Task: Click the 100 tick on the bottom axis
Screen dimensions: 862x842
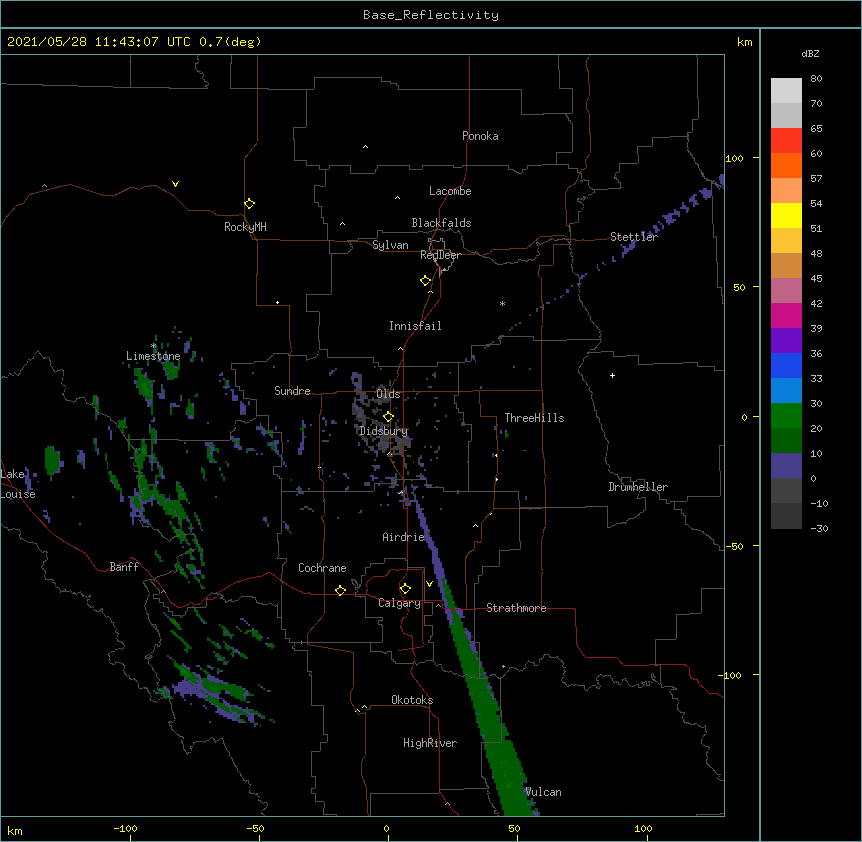Action: click(643, 828)
